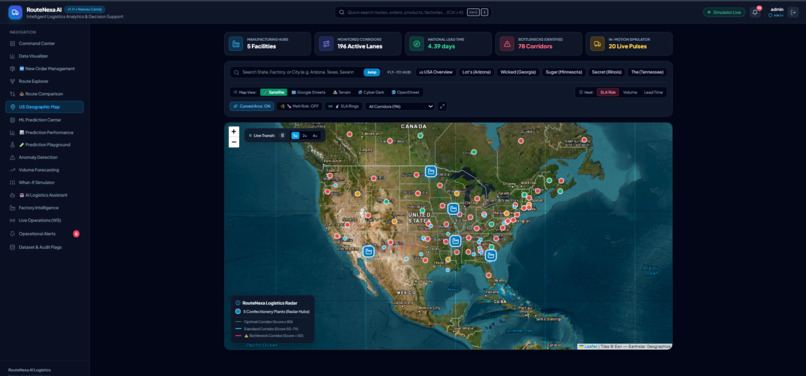The width and height of the screenshot is (806, 376).
Task: Click the admin user profile
Action: [x=776, y=12]
